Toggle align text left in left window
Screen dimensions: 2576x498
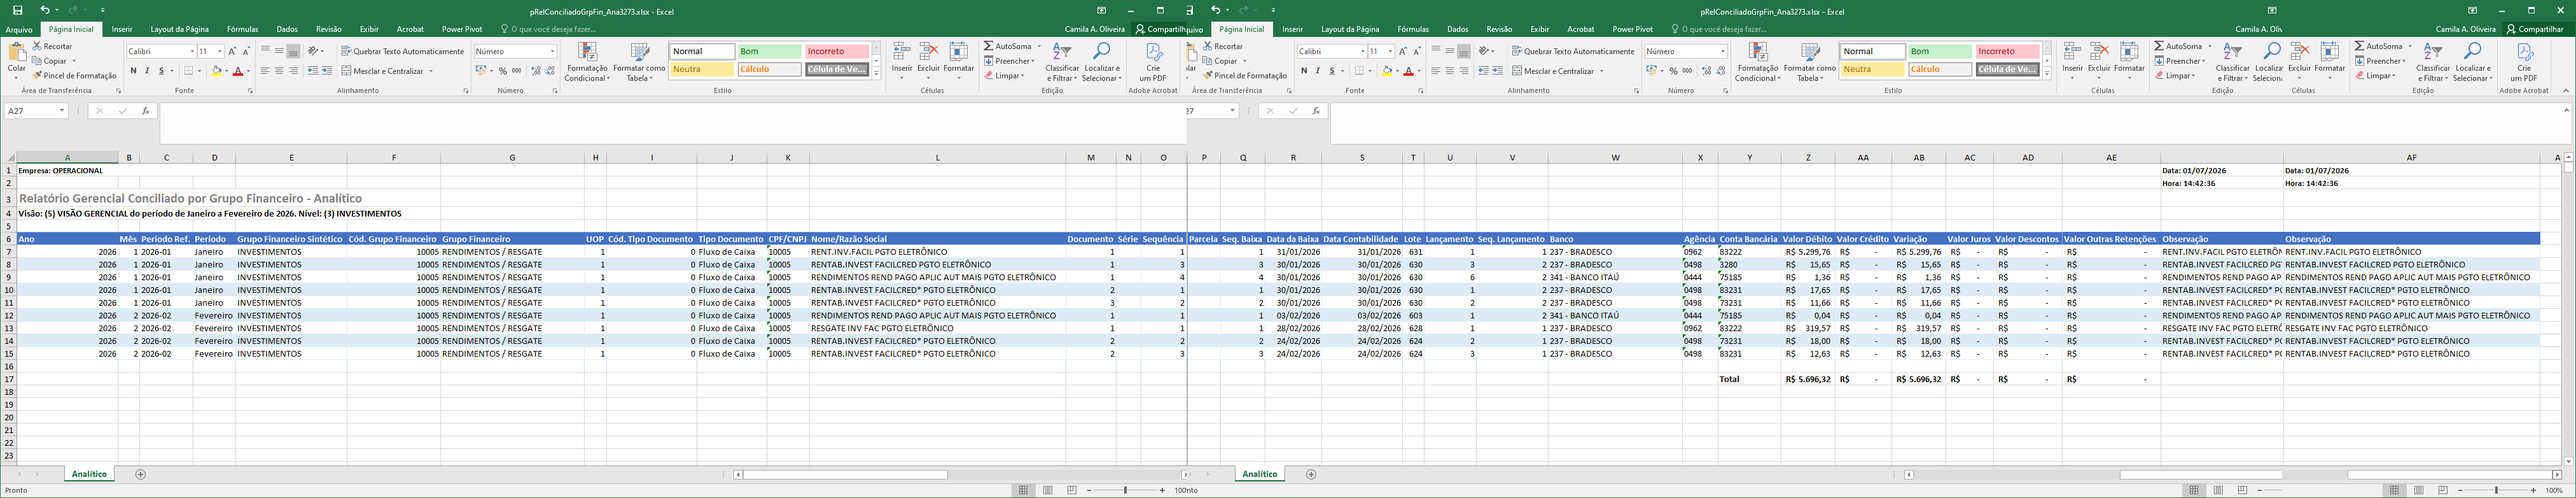(x=265, y=71)
